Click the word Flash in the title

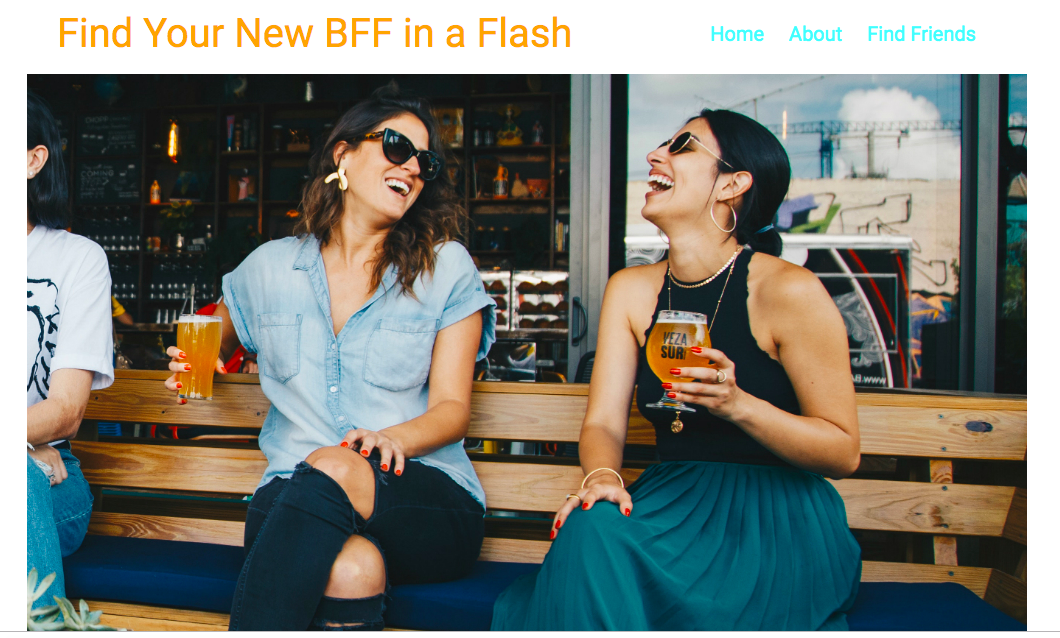(524, 33)
